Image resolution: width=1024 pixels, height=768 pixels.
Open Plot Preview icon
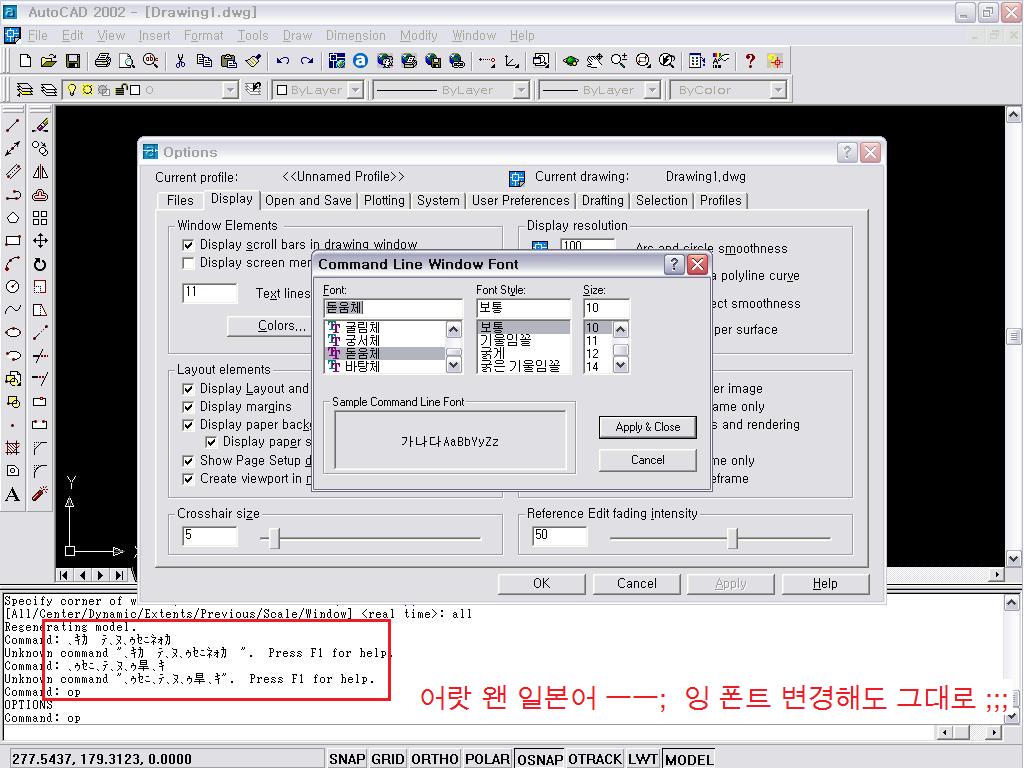127,61
